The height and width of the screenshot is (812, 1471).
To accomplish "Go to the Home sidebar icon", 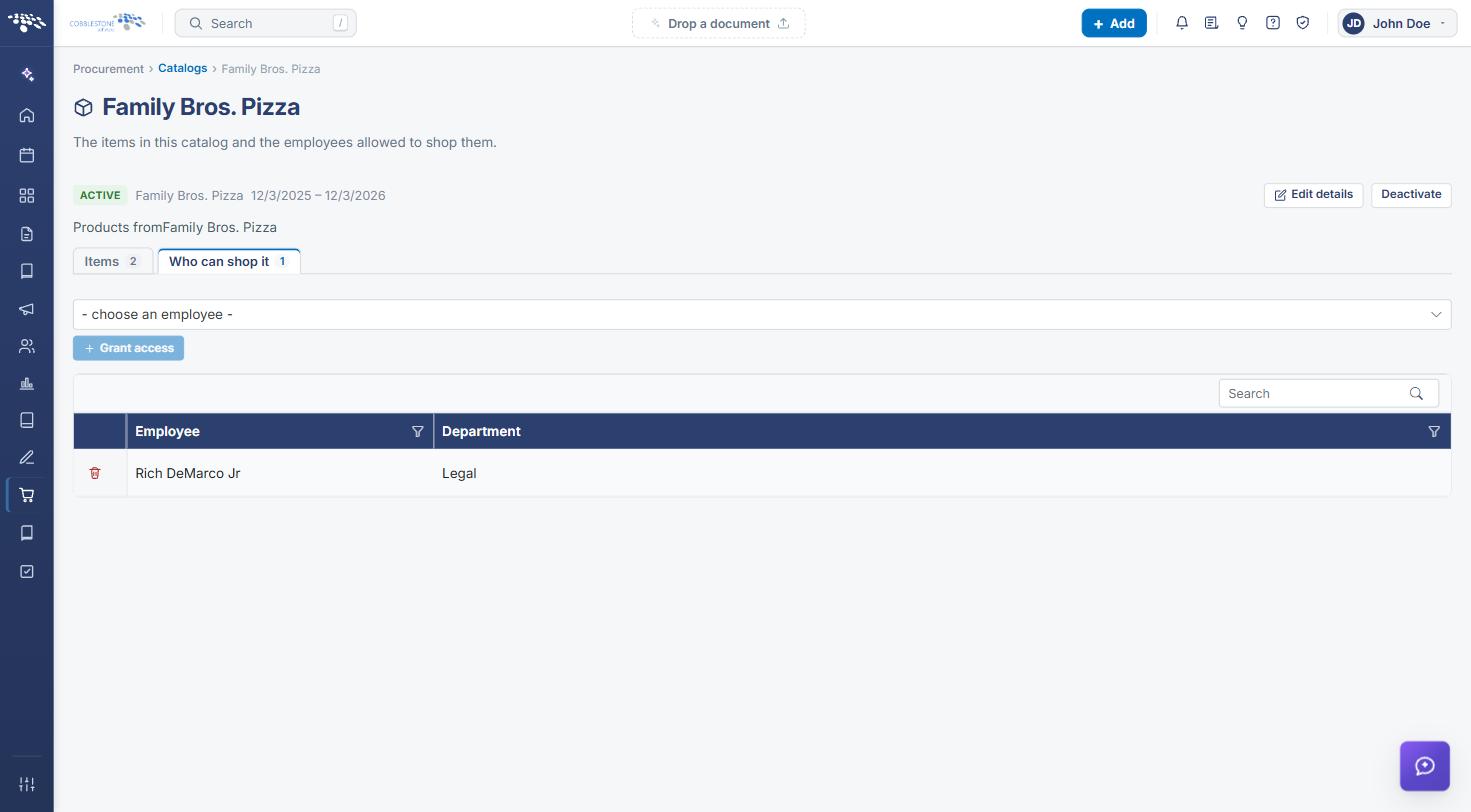I will pos(27,115).
